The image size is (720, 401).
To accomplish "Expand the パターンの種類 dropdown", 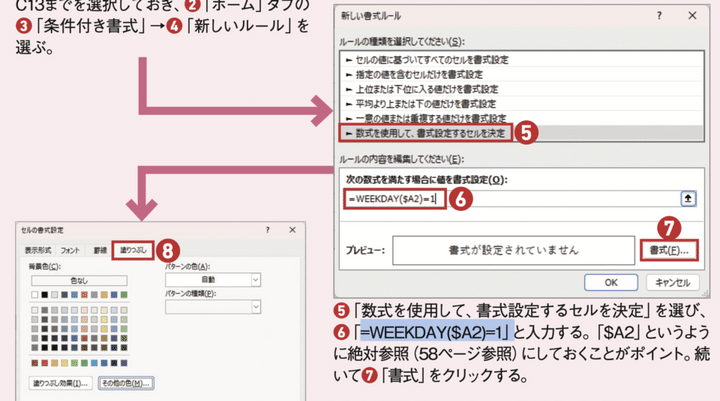I will [212, 306].
